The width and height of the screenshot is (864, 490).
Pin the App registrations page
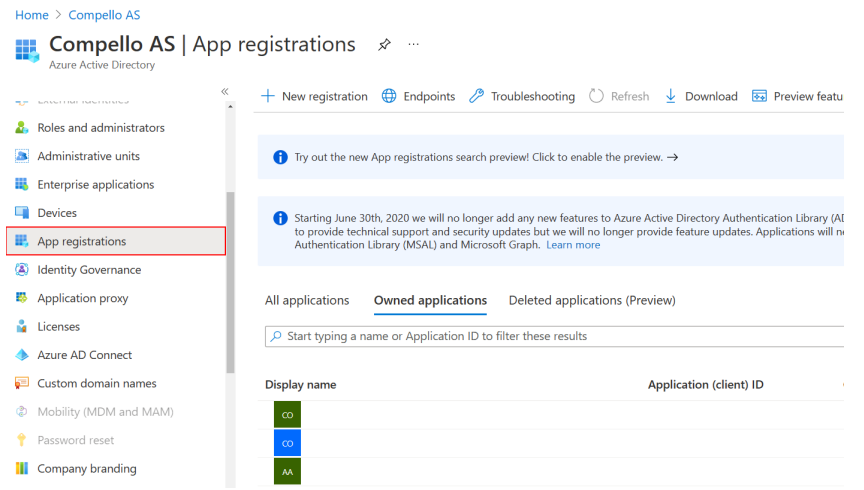[x=384, y=45]
